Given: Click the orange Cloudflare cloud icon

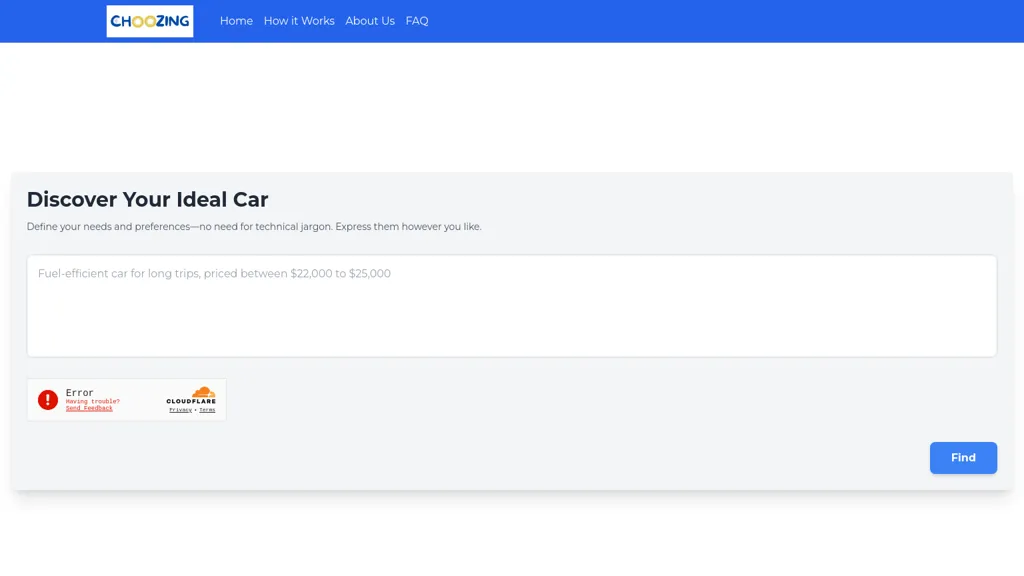Looking at the screenshot, I should coord(203,392).
